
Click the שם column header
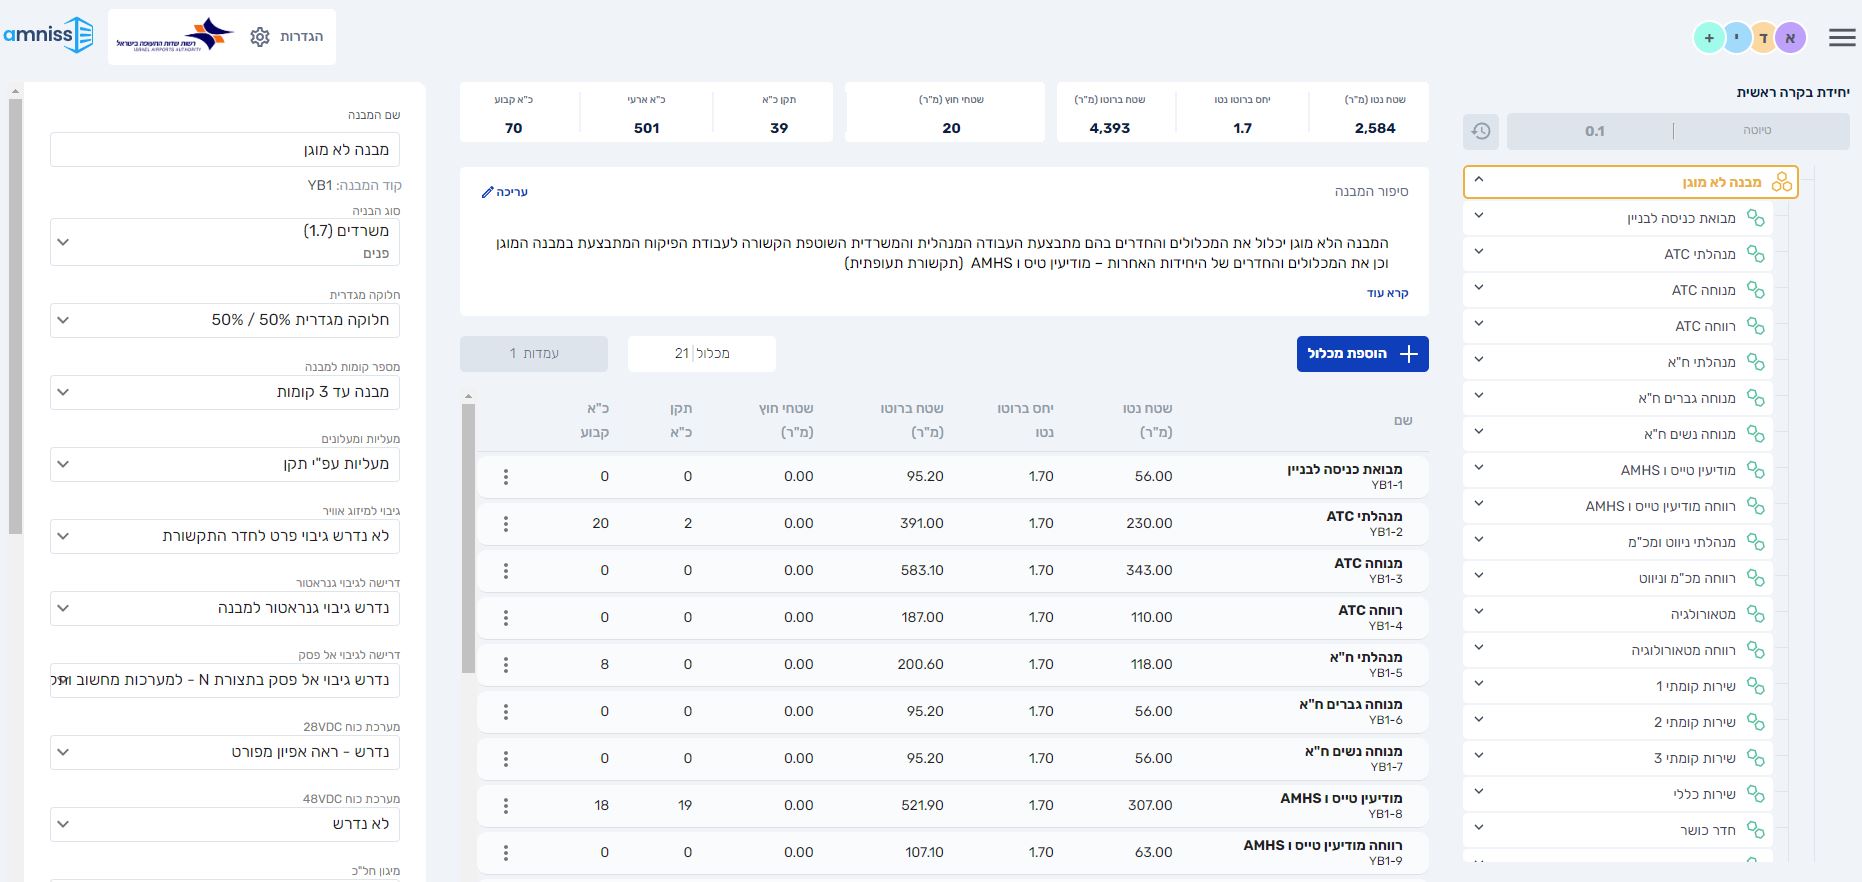click(1403, 420)
